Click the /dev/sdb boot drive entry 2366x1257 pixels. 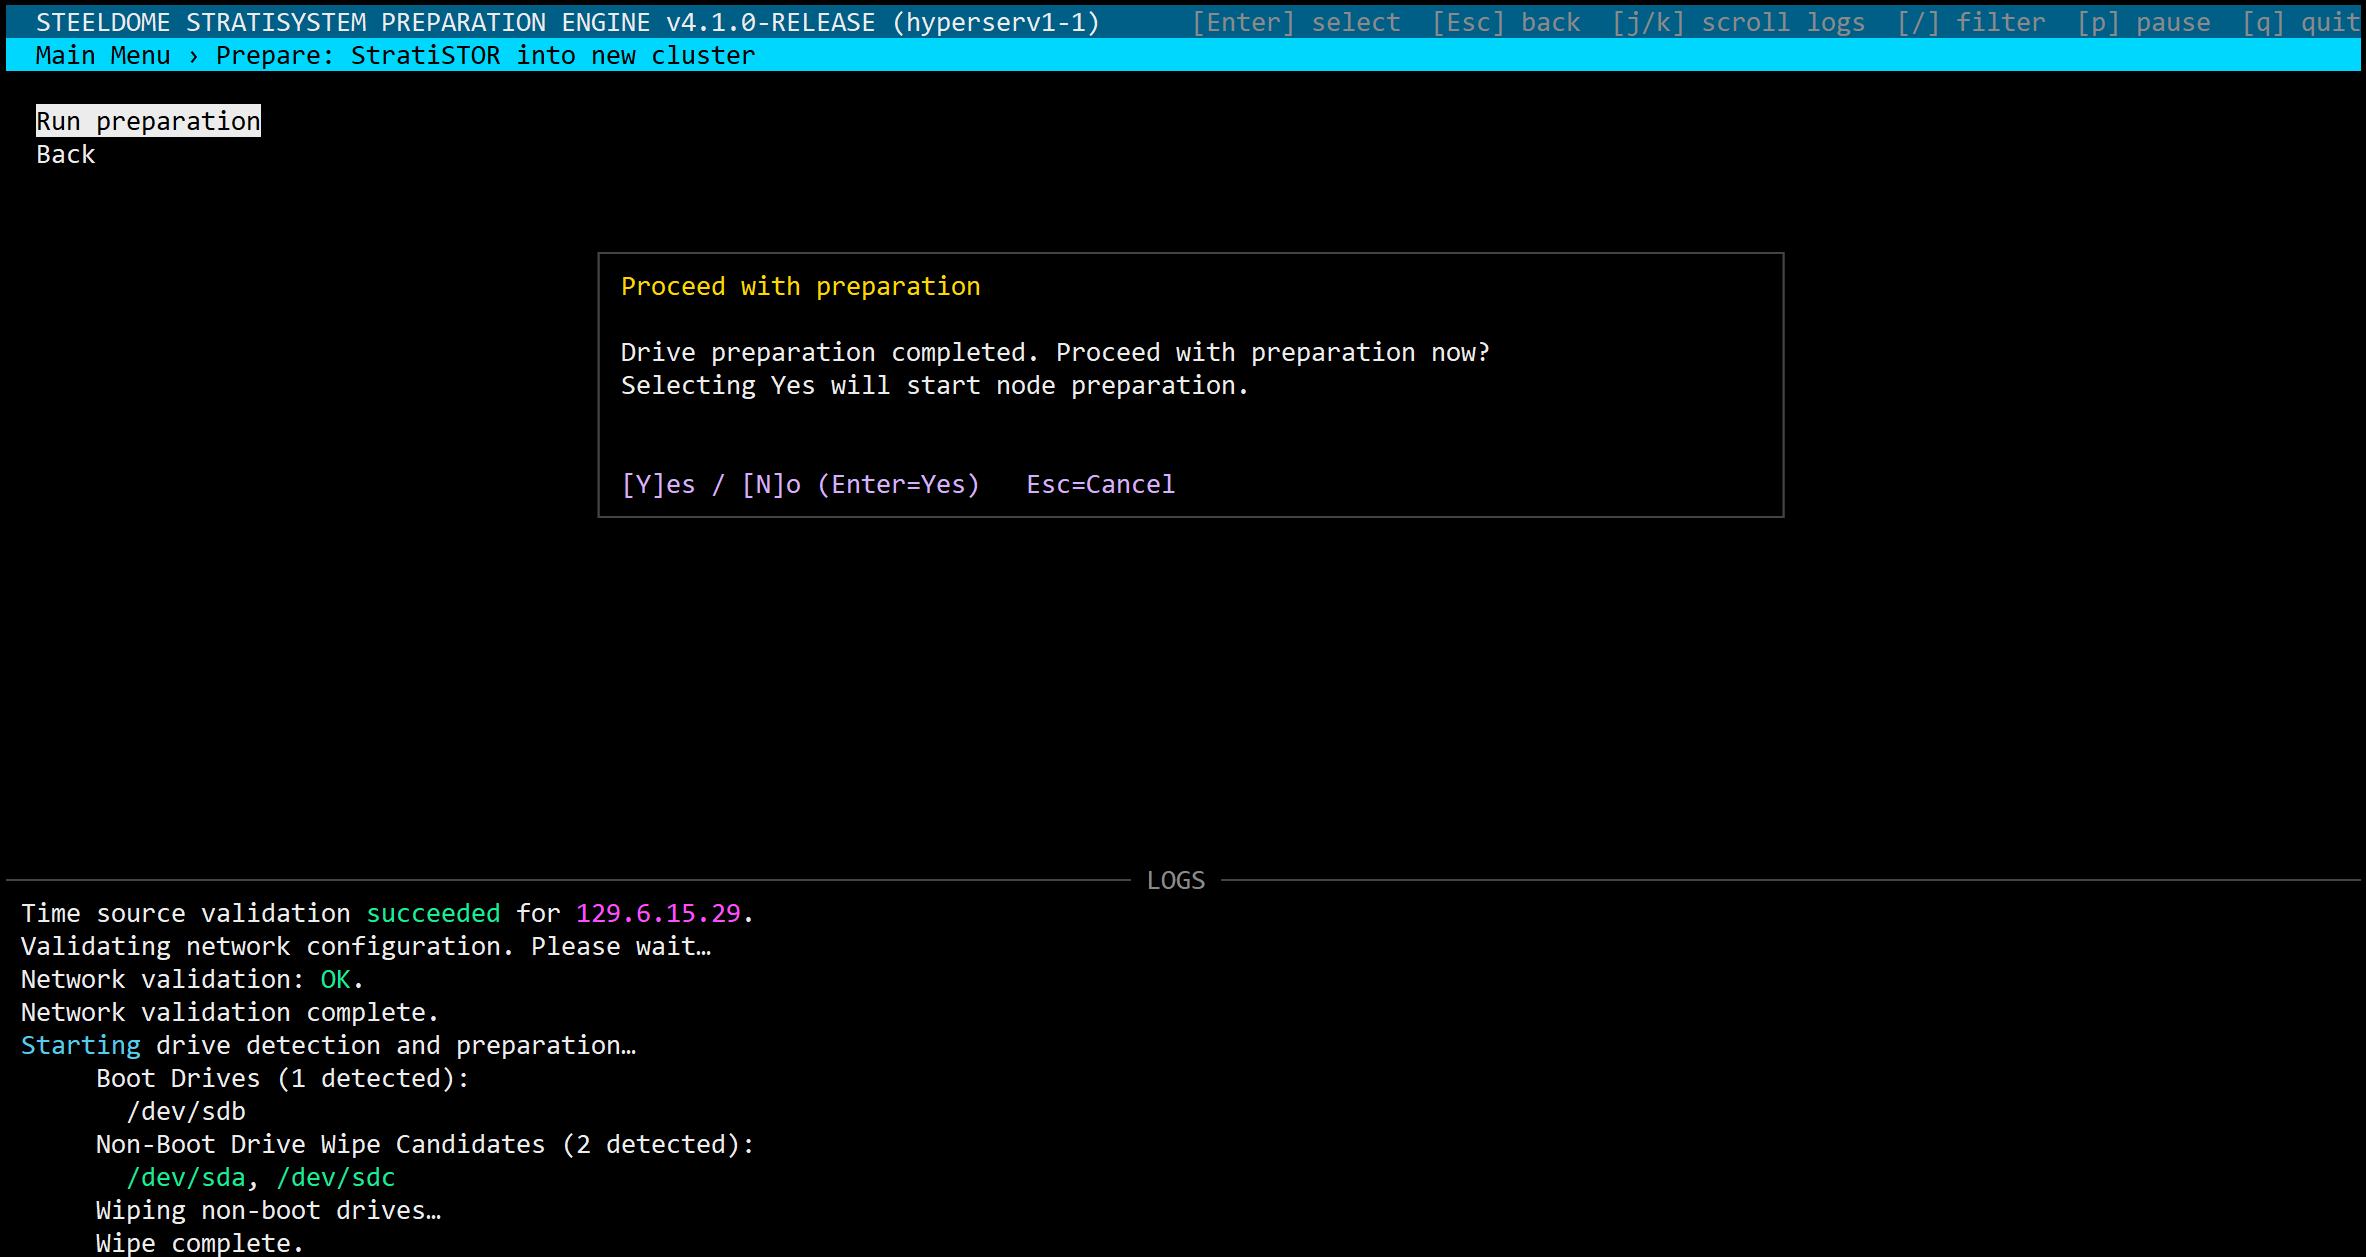(186, 1112)
